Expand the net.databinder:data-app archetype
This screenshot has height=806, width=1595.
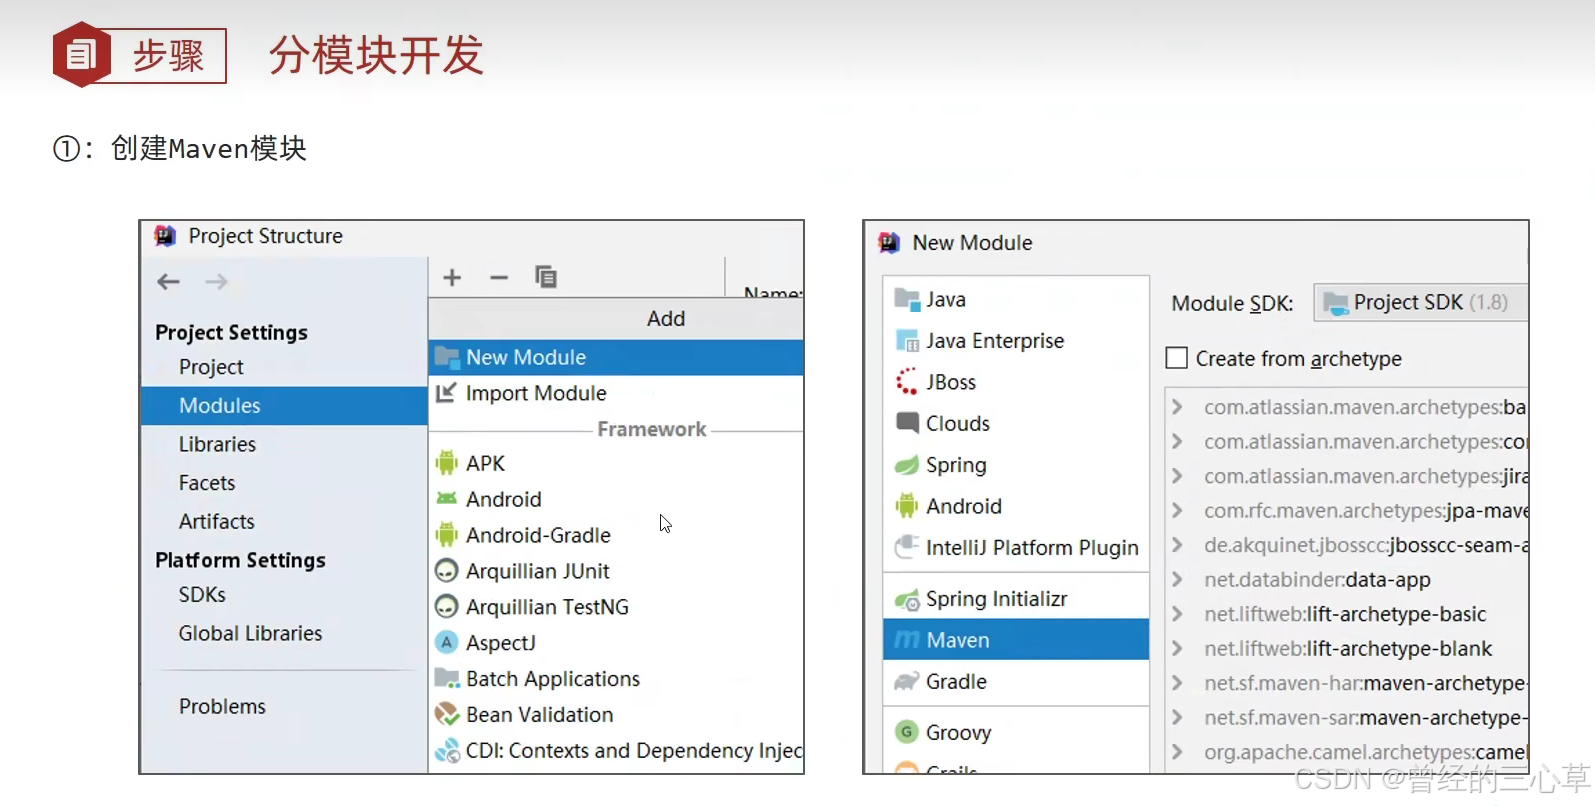pos(1177,579)
